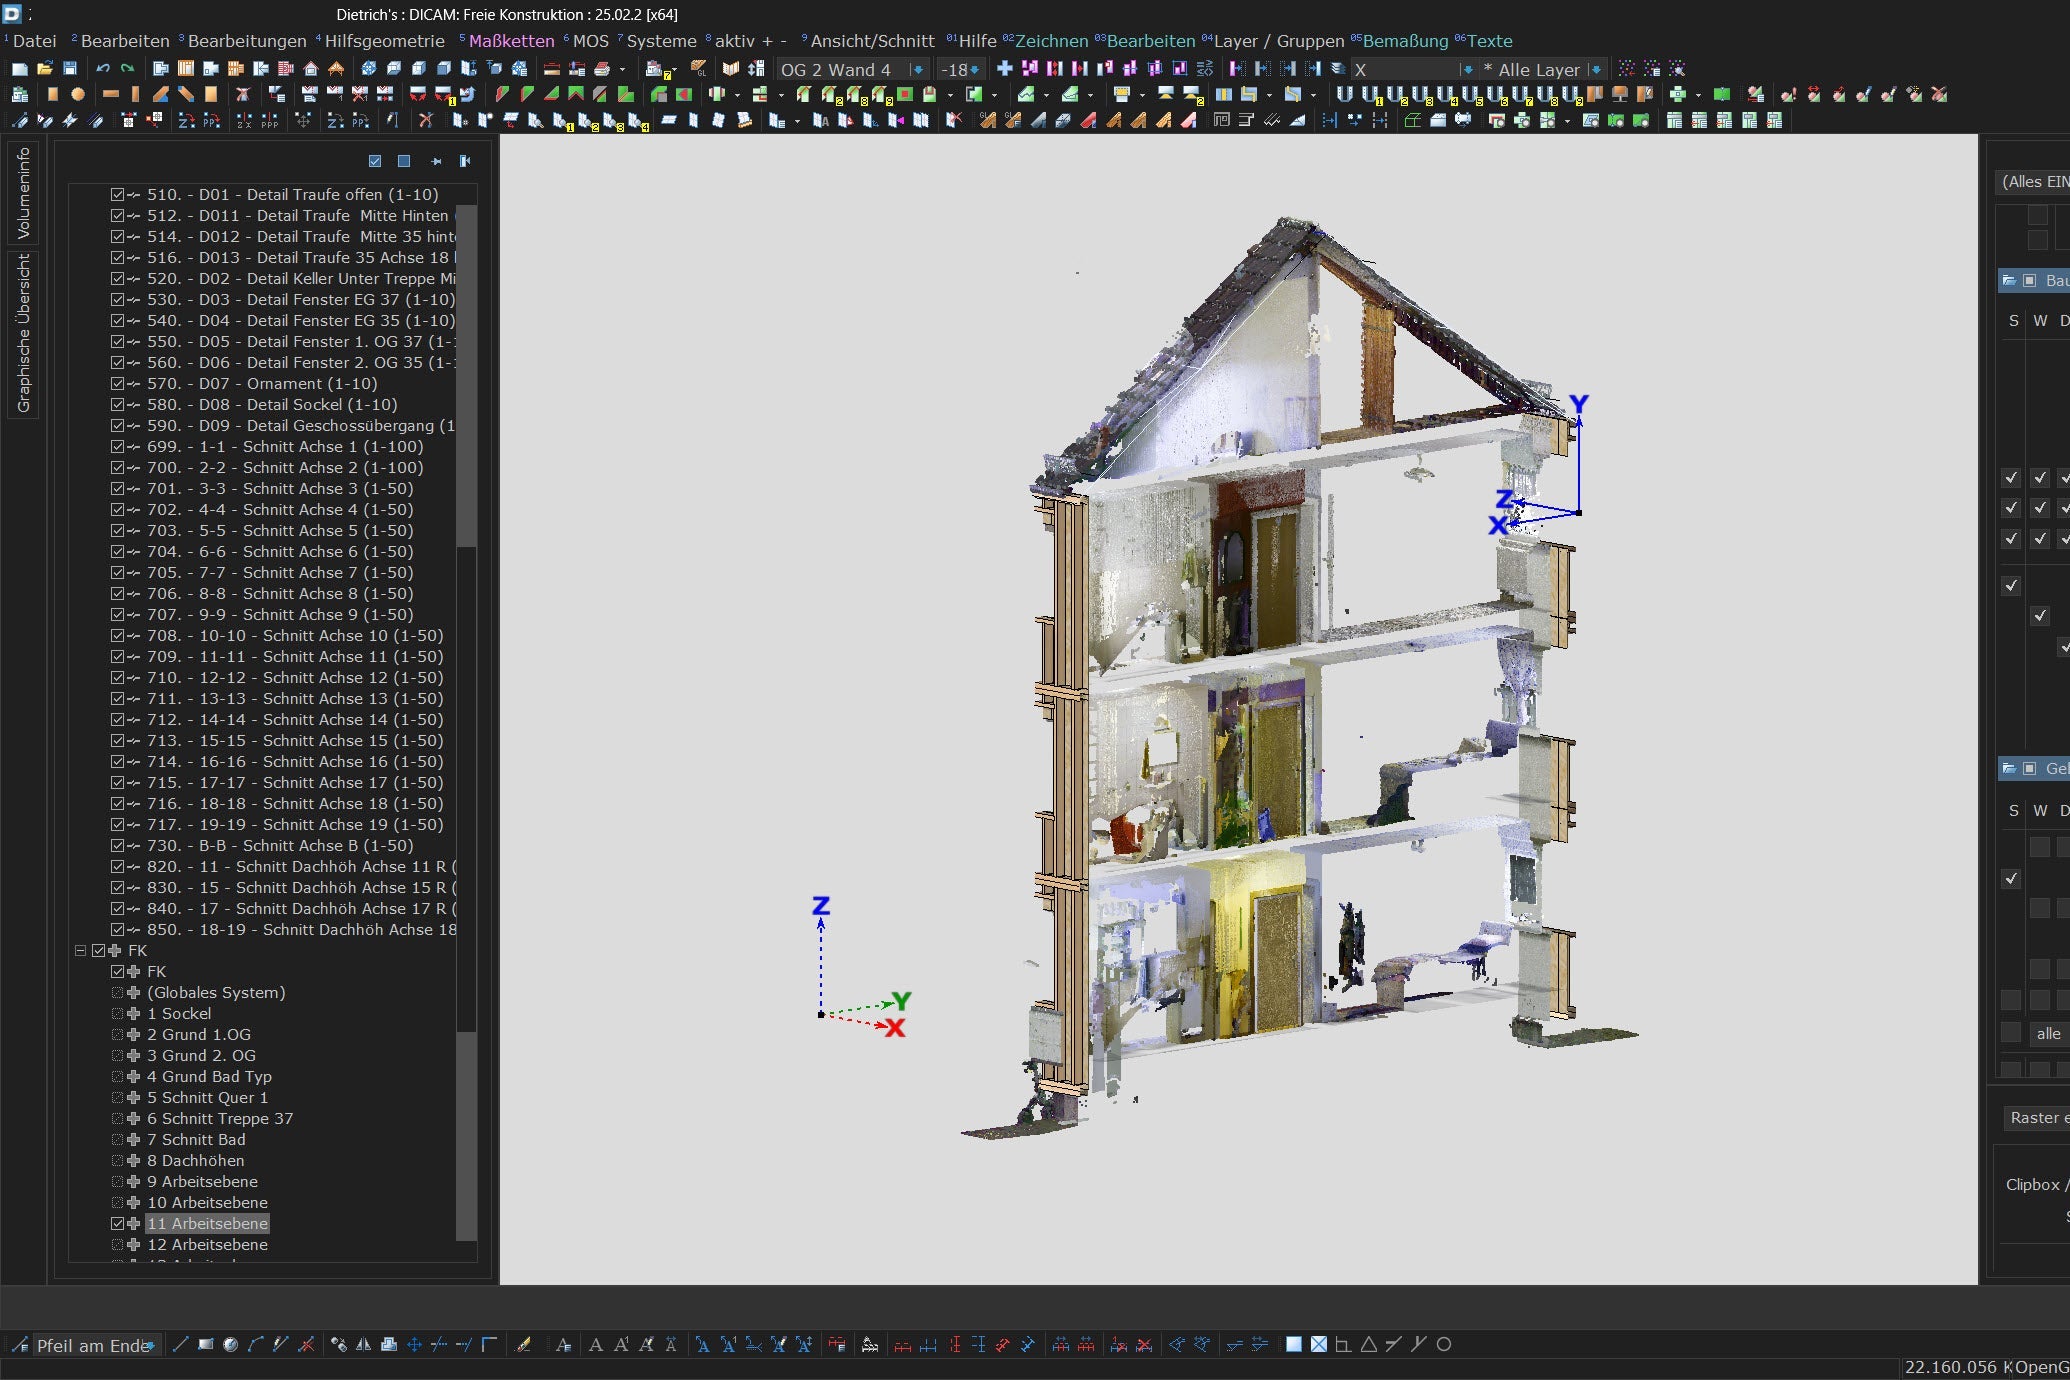Screen dimensions: 2070x1380
Task: Click the circle tool in bottom toolbar
Action: (1444, 1344)
